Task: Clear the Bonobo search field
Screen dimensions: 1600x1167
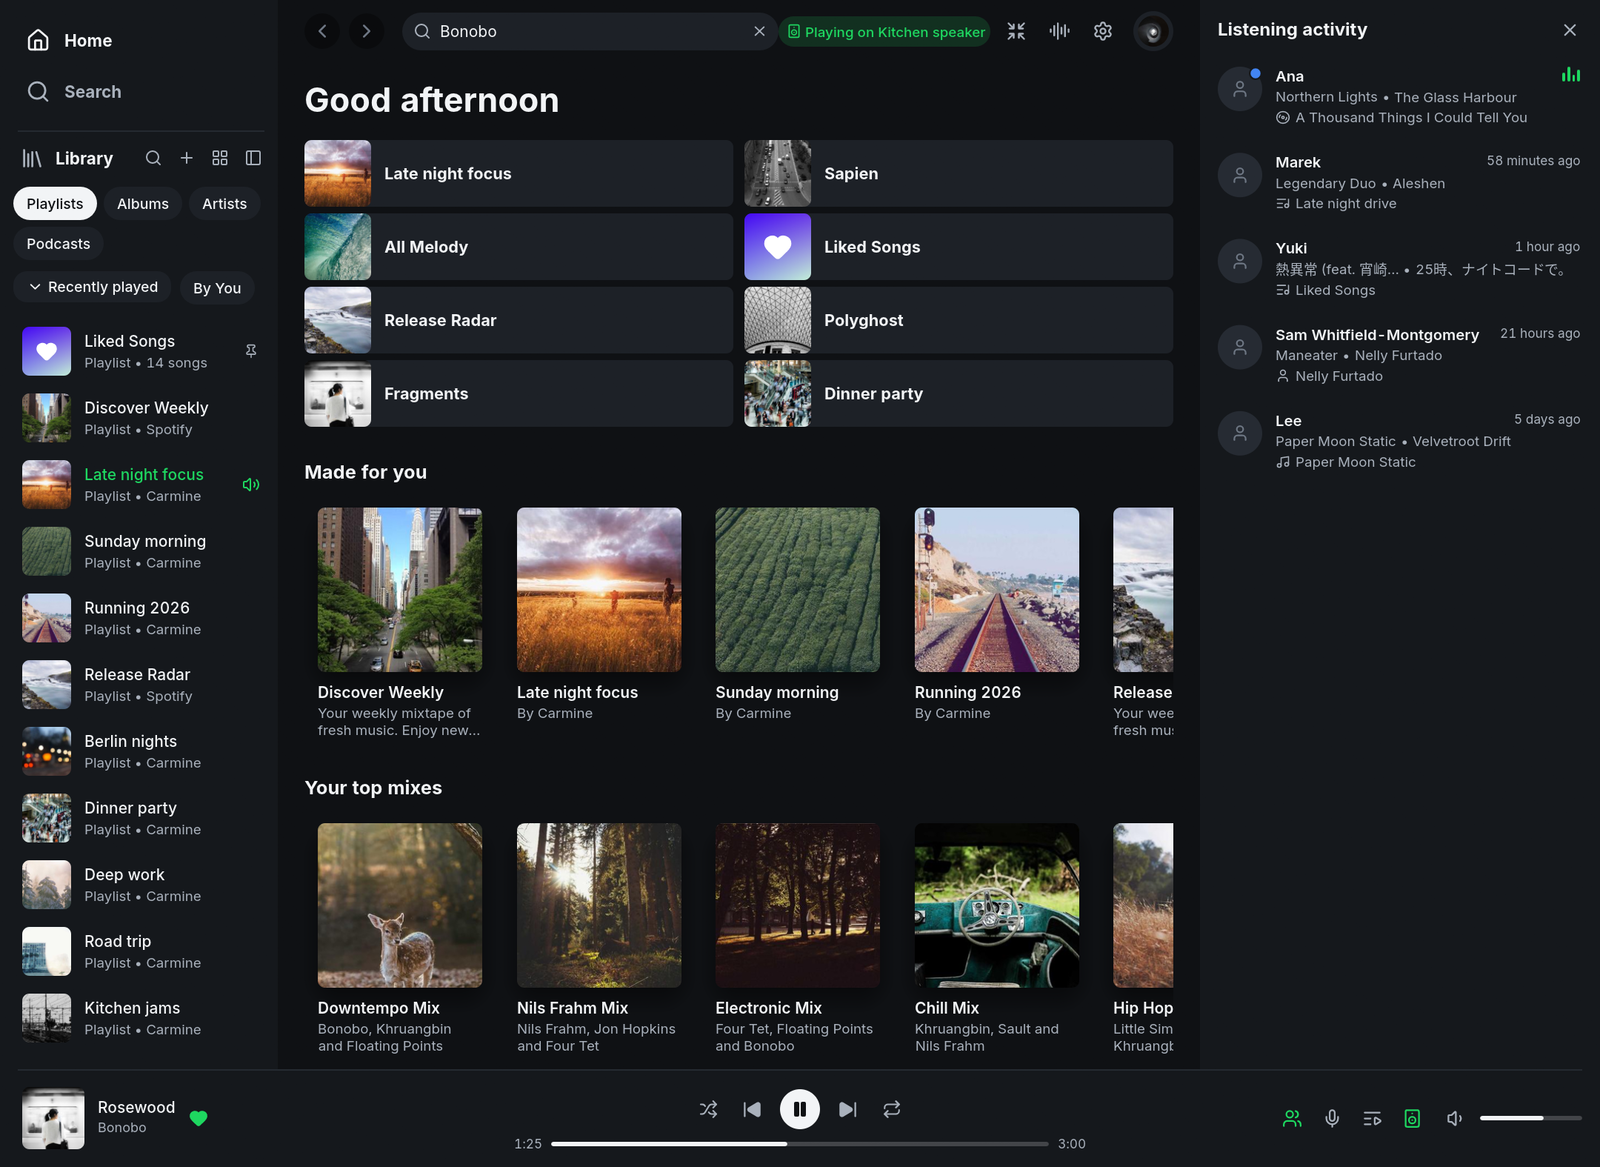Action: coord(759,31)
